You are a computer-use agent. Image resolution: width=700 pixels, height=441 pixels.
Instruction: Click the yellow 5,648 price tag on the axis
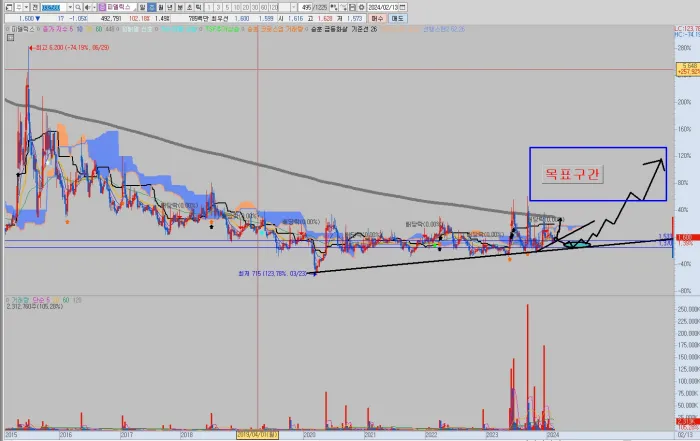tap(688, 69)
